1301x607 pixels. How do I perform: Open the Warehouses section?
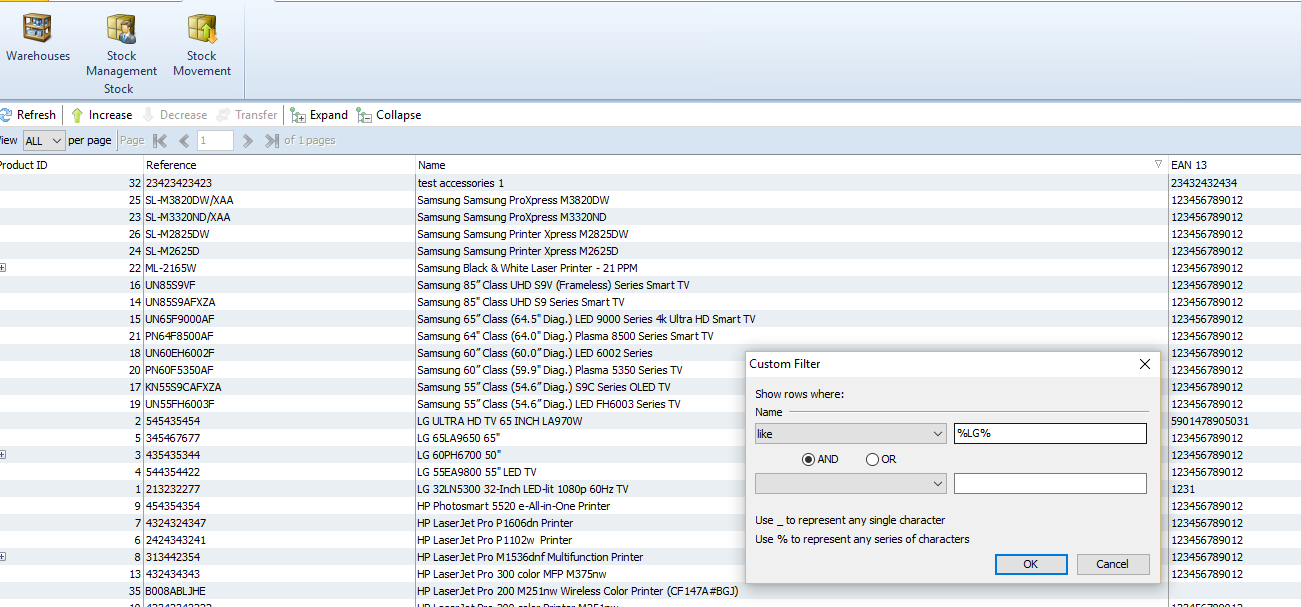pos(38,39)
